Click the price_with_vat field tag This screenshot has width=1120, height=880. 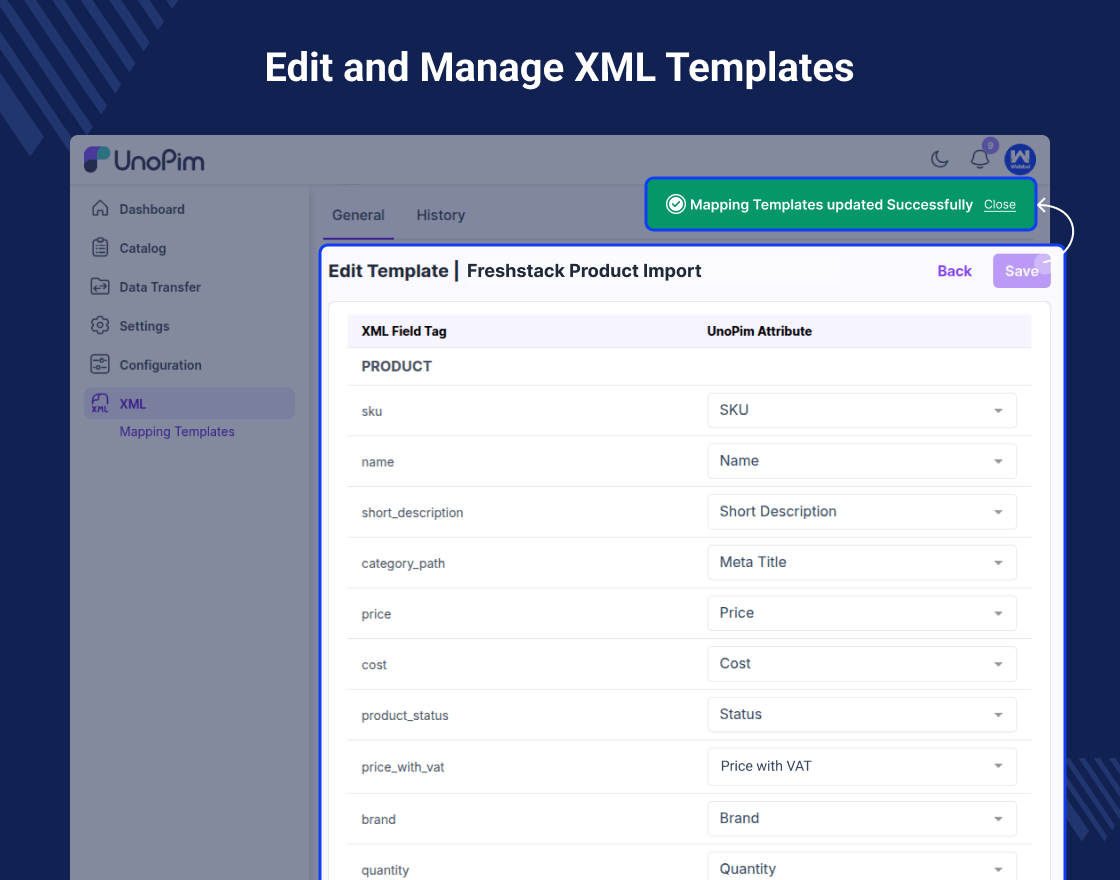point(403,767)
